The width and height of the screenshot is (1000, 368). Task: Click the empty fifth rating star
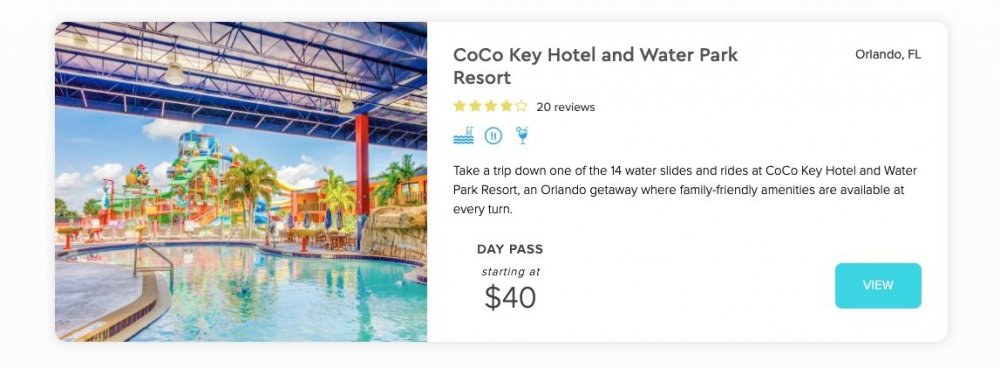(522, 106)
